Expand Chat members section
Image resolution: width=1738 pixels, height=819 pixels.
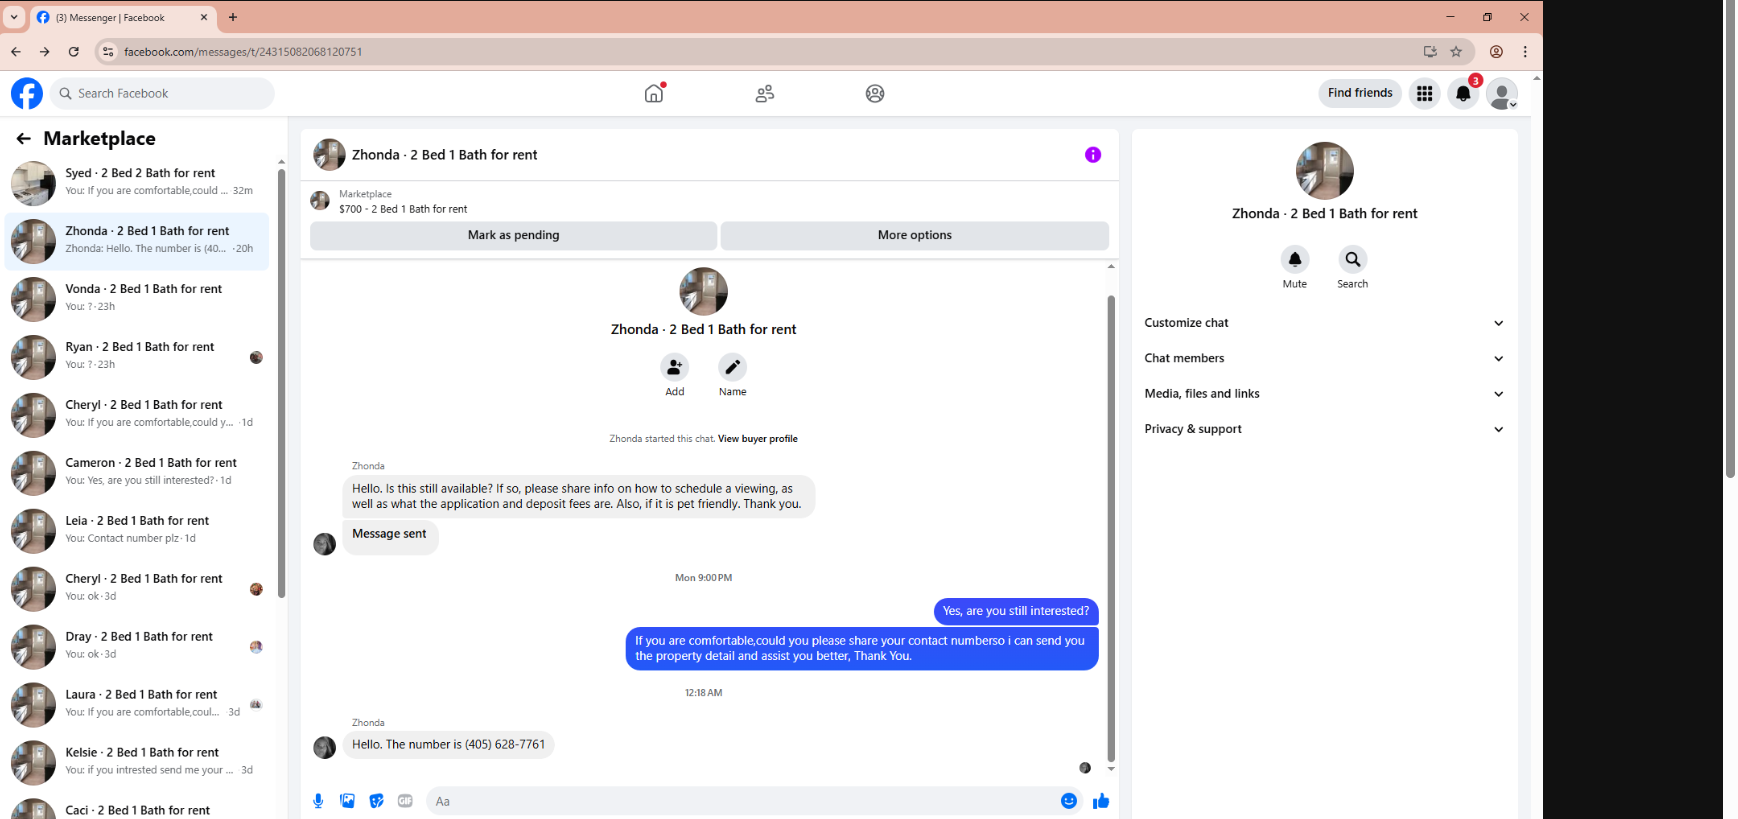click(1324, 358)
